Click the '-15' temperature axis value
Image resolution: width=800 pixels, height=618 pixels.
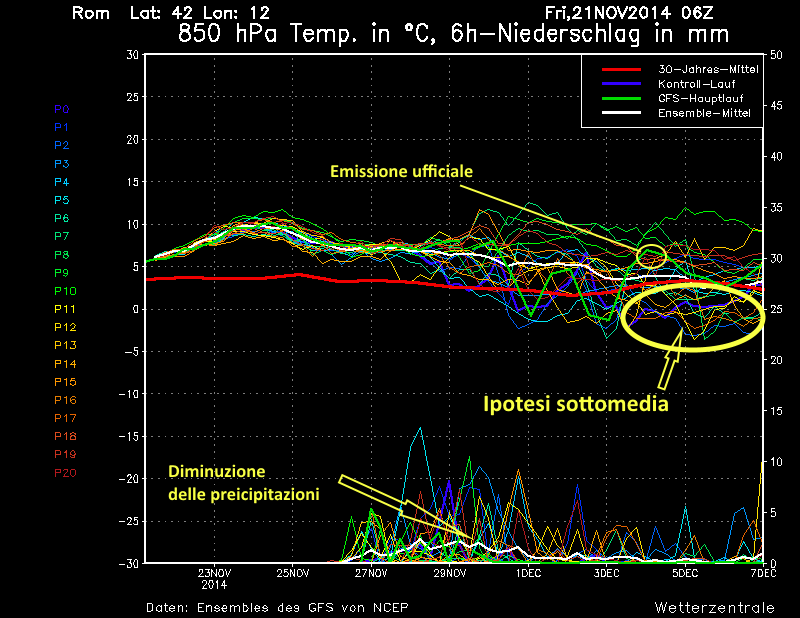(129, 437)
